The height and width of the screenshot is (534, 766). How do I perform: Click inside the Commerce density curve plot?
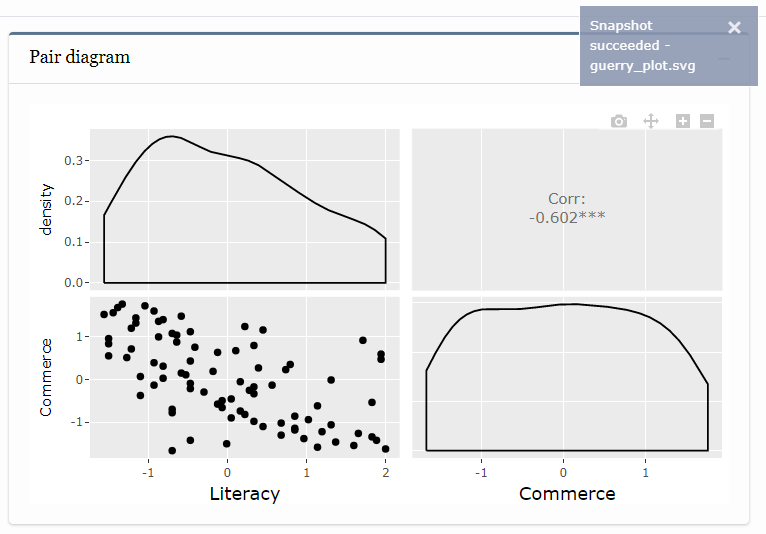(x=567, y=378)
